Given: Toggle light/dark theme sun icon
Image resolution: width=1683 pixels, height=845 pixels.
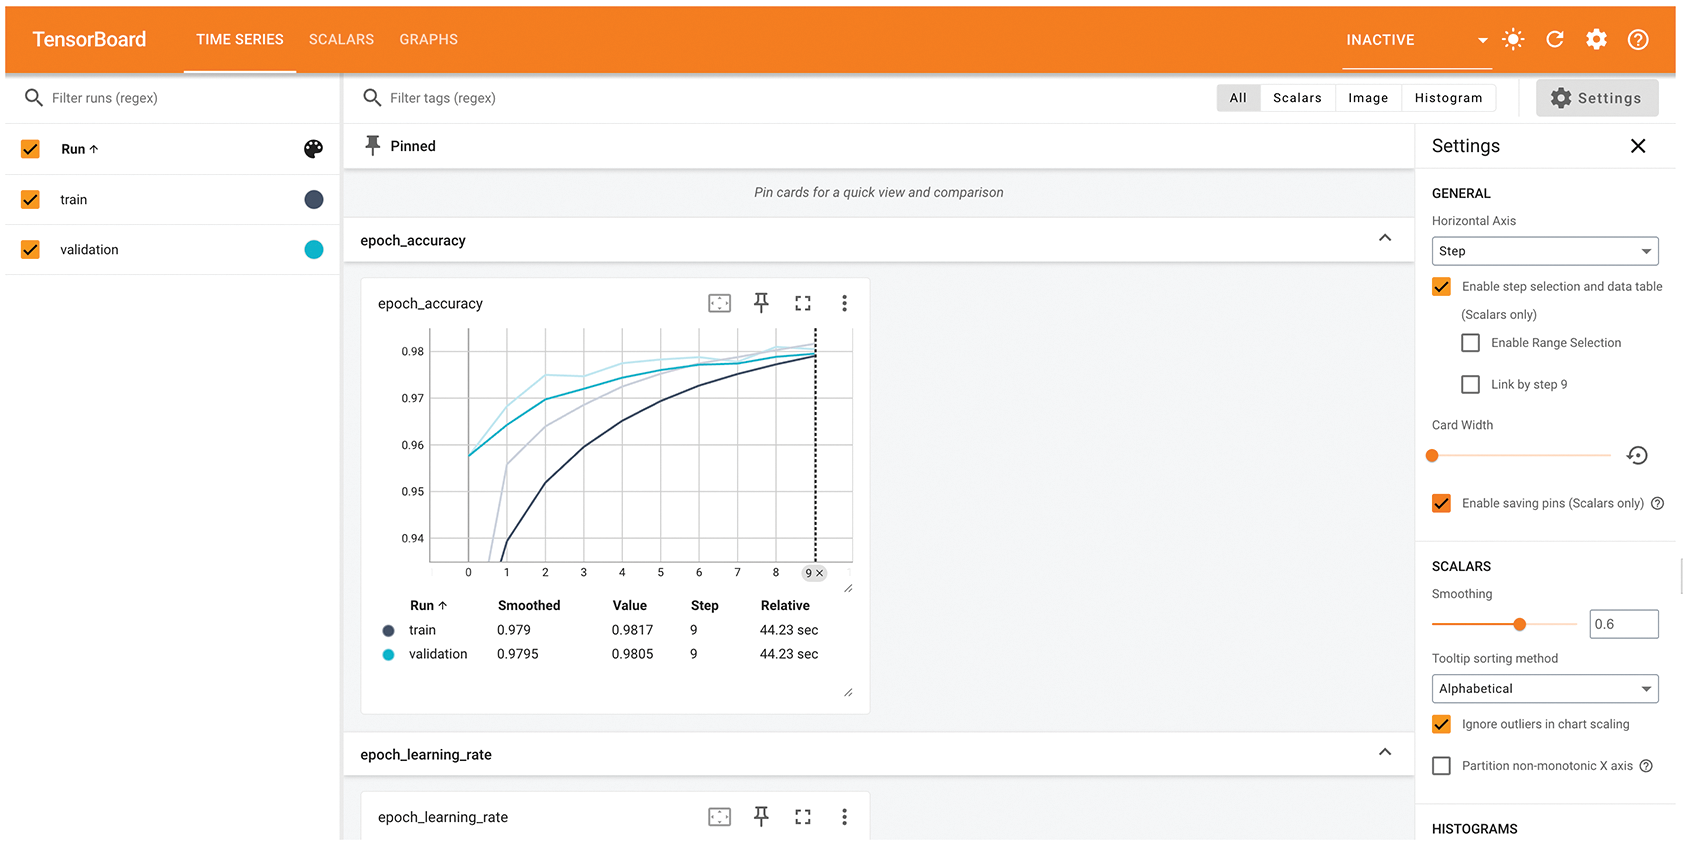Looking at the screenshot, I should 1513,40.
